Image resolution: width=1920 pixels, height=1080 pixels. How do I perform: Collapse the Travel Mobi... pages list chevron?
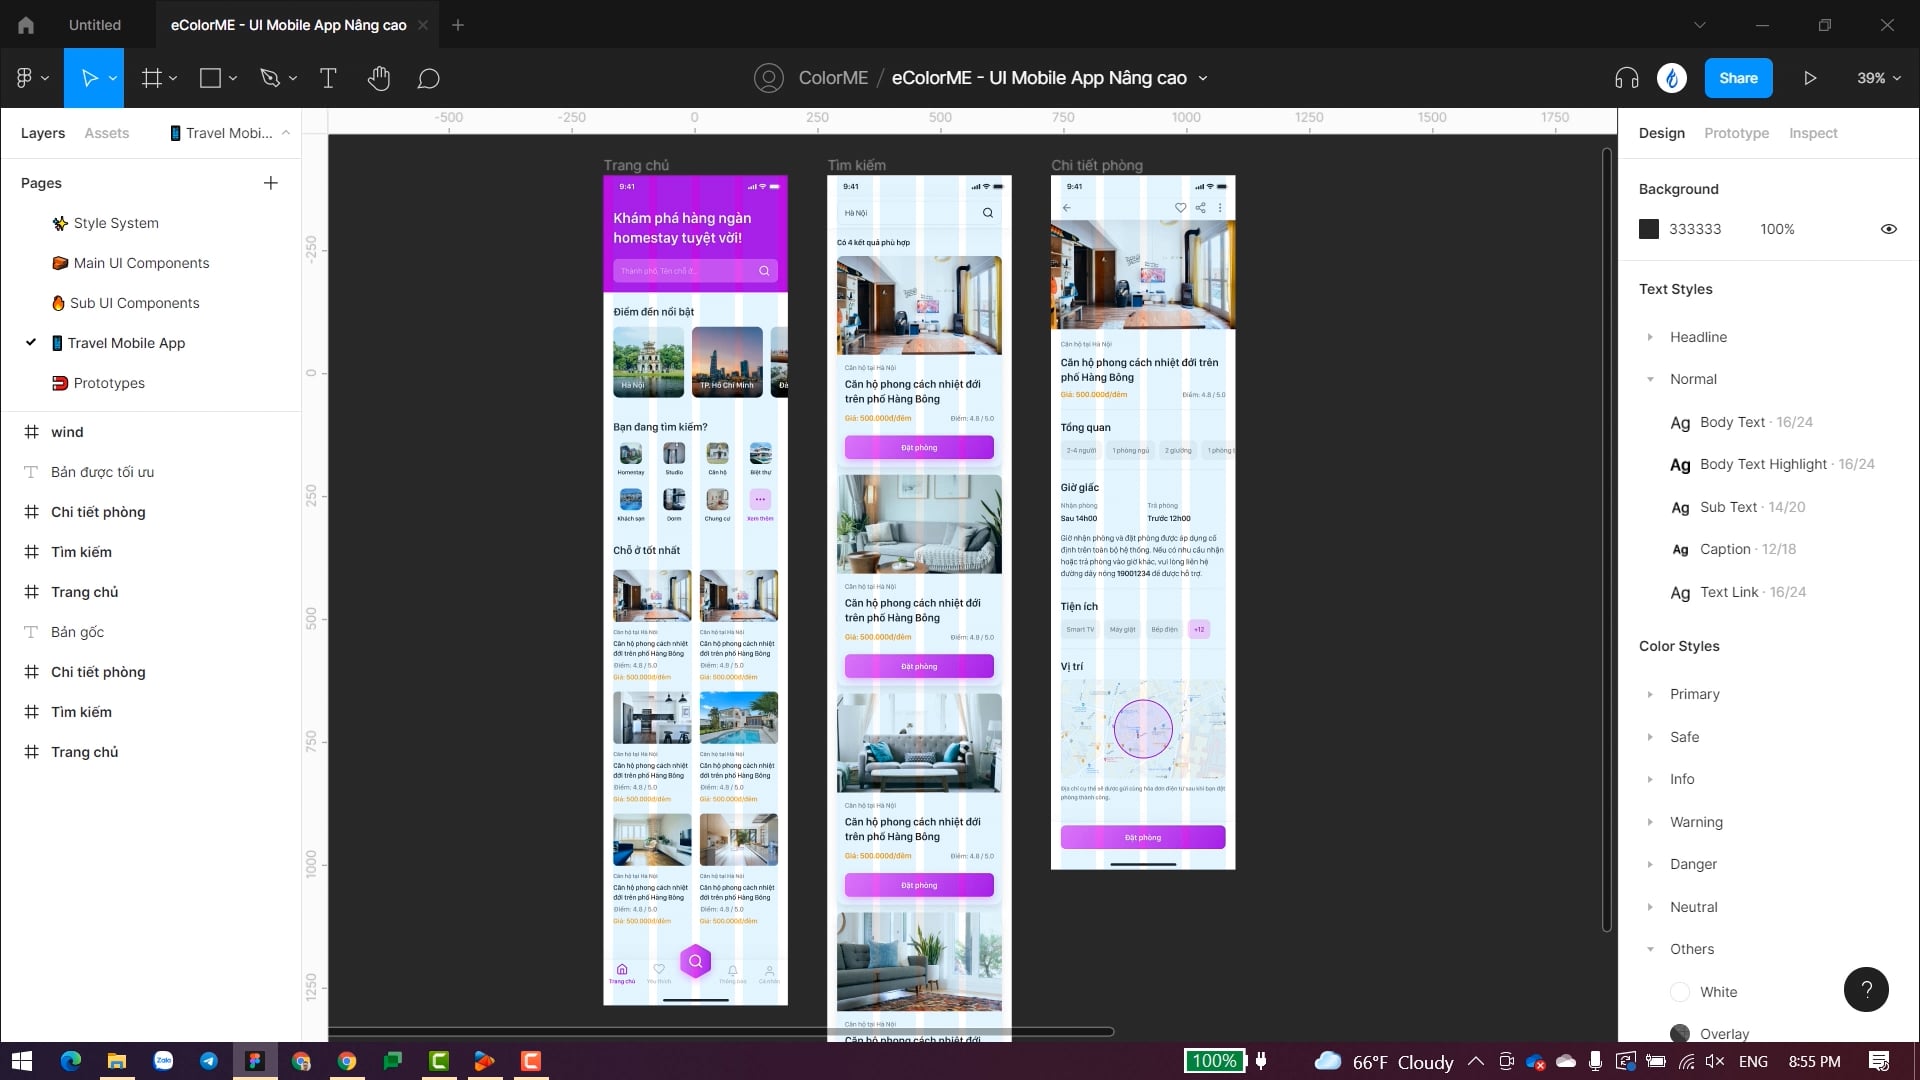285,133
